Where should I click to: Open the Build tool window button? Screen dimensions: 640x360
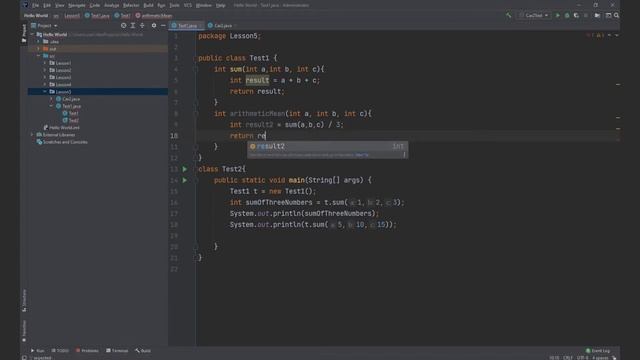pos(143,351)
